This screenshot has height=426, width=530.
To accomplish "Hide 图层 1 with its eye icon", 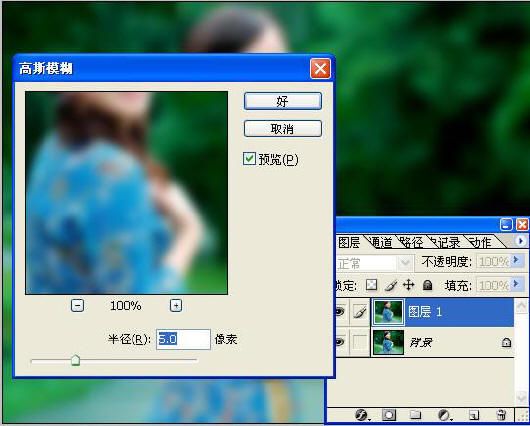I will tap(340, 312).
